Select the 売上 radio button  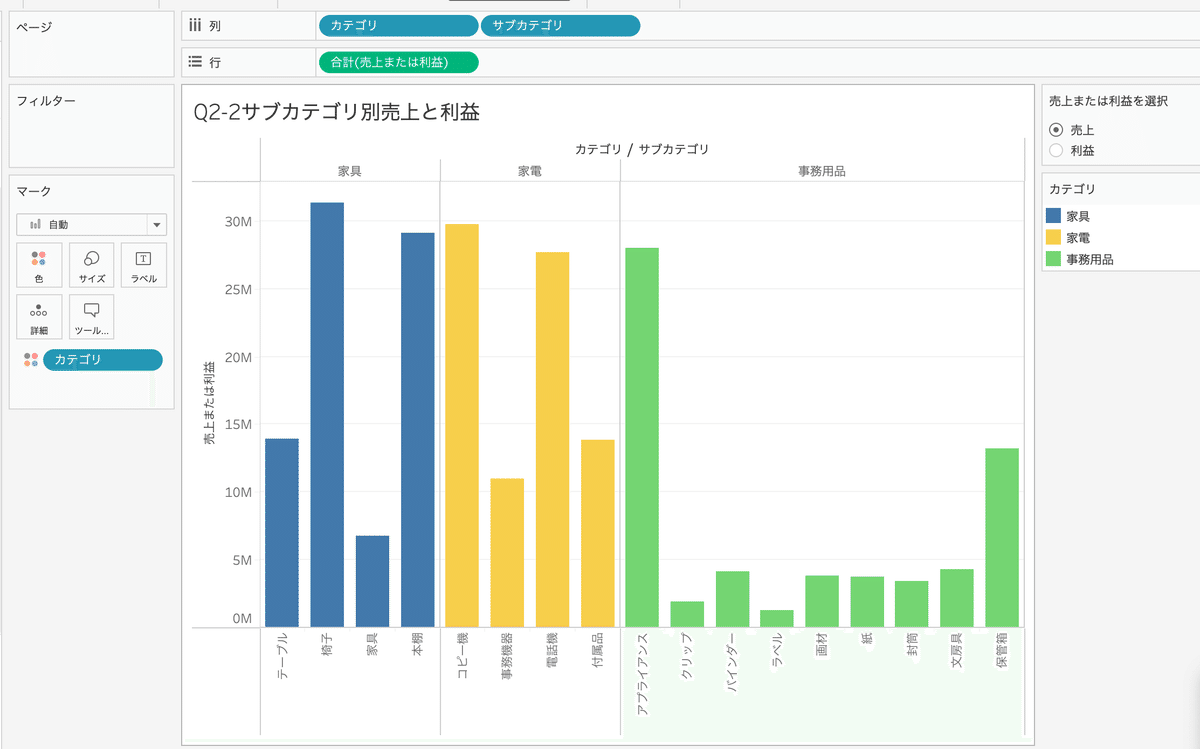pyautogui.click(x=1056, y=130)
